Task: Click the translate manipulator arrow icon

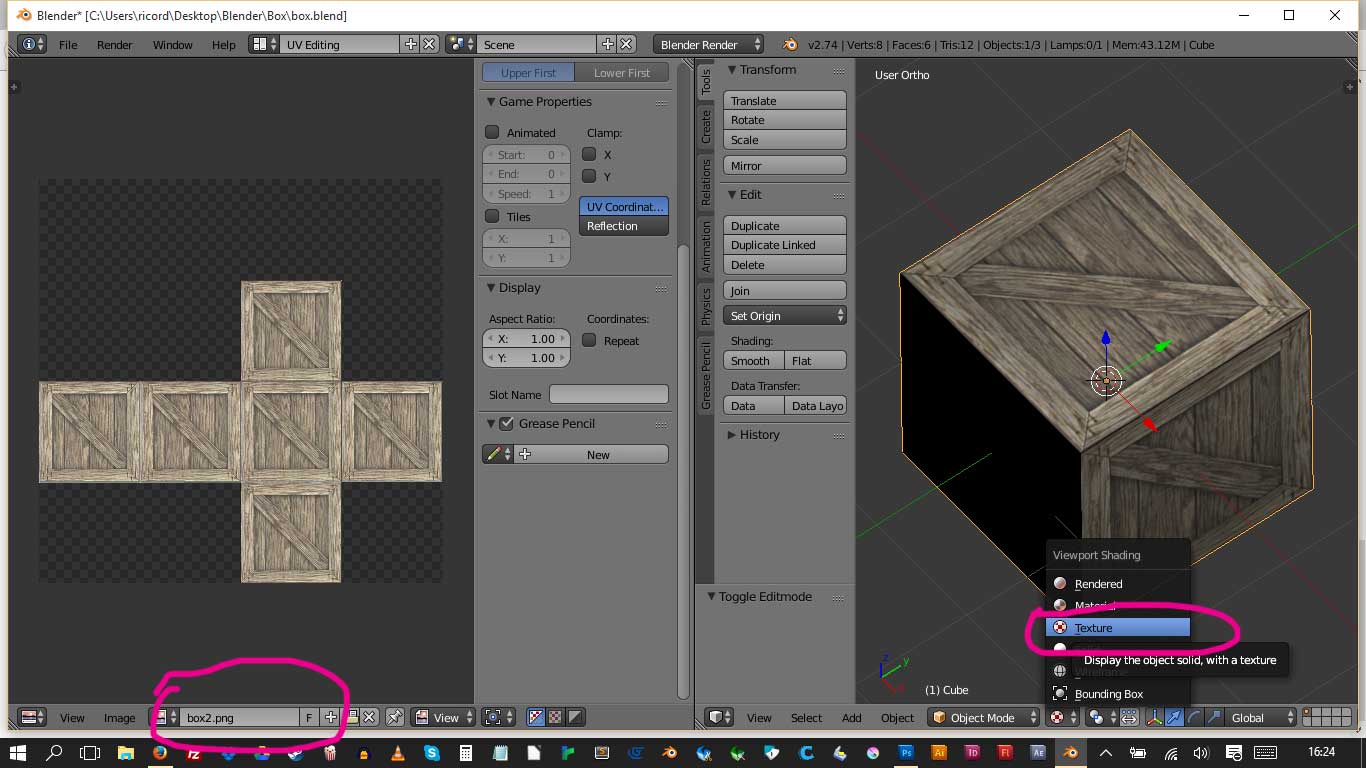Action: point(1176,717)
